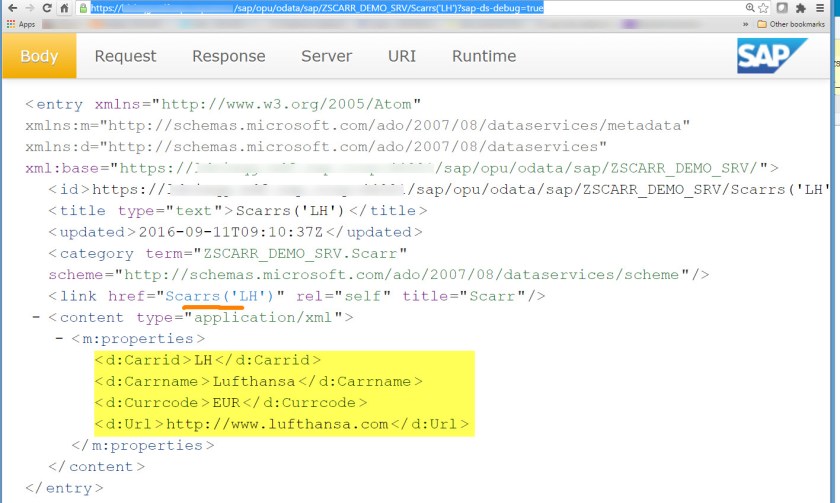Click the scheme attribute dataservices/scheme URL

[402, 275]
